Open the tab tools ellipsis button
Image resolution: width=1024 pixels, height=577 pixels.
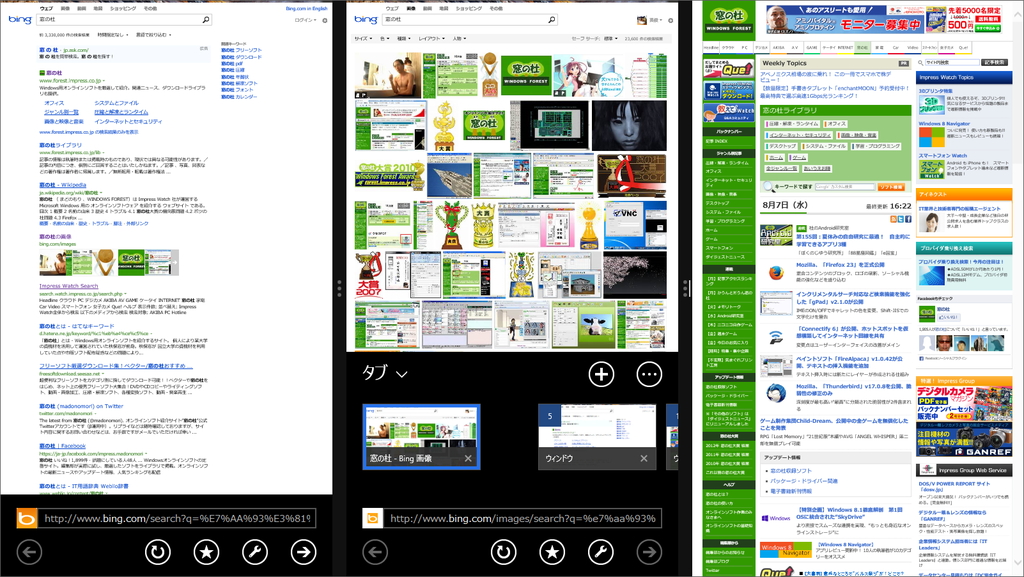tap(649, 374)
